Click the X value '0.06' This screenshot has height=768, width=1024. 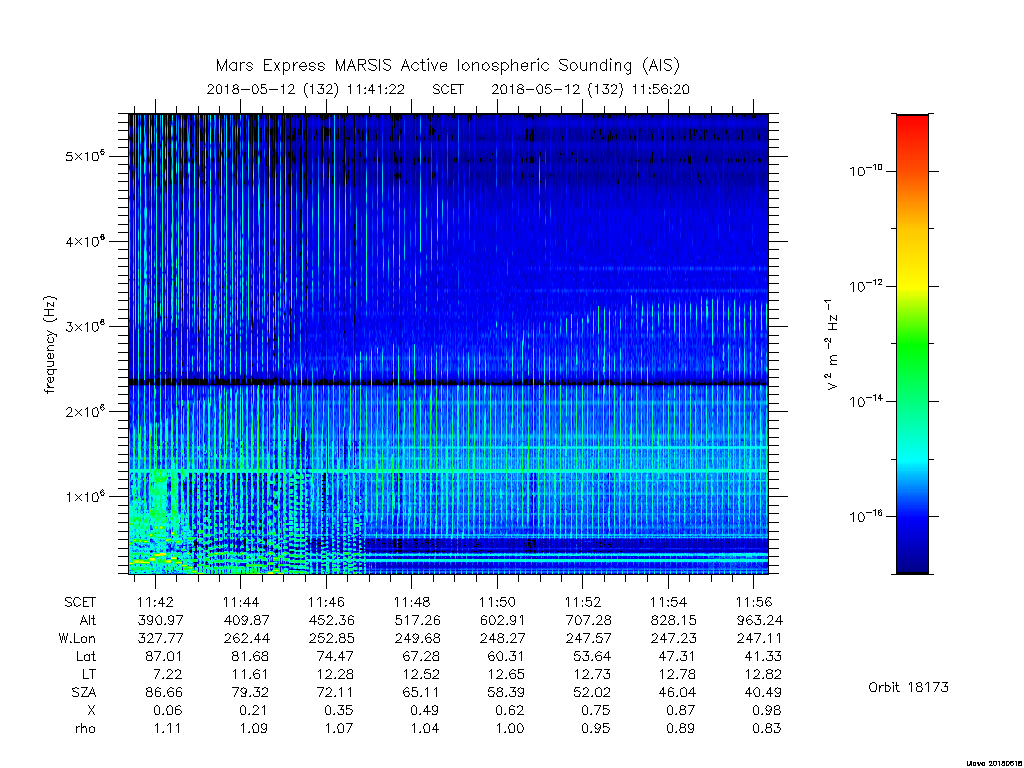click(168, 710)
